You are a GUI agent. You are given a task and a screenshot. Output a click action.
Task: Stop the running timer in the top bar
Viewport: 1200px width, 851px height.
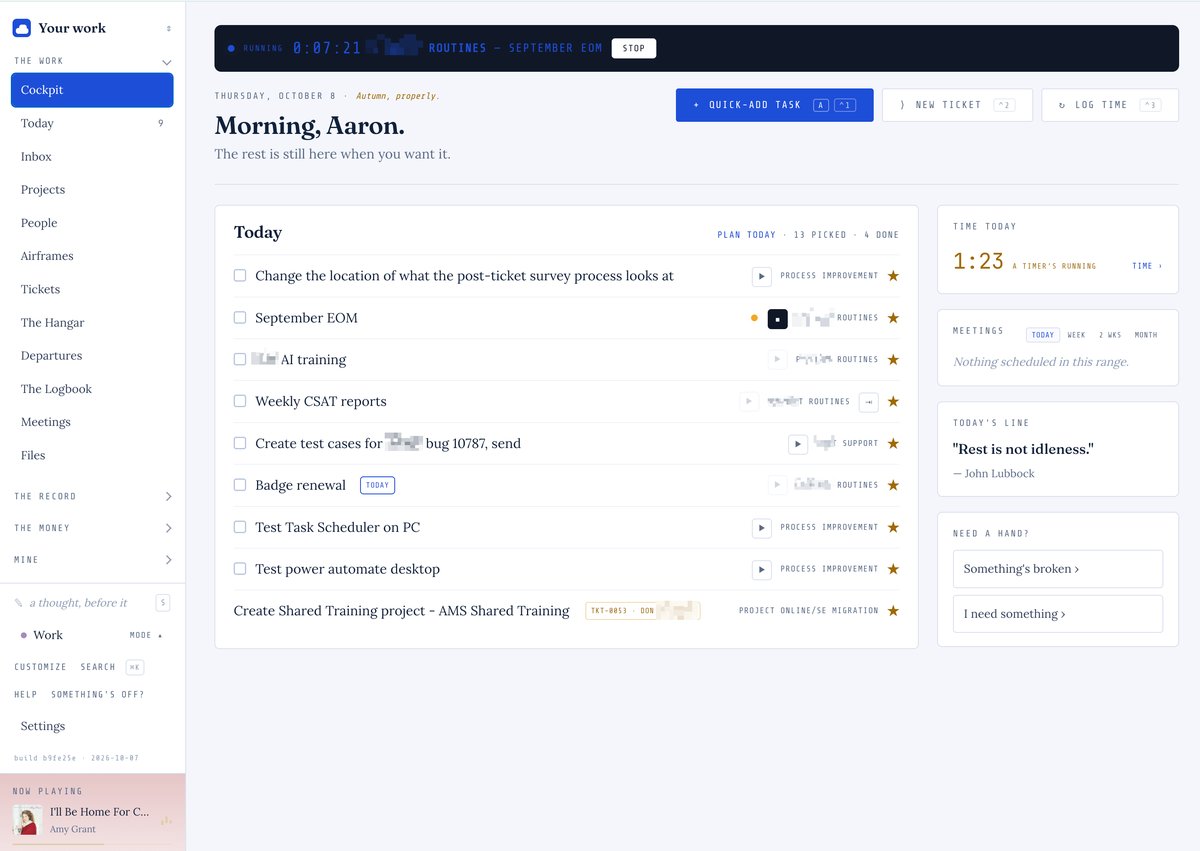click(x=634, y=48)
